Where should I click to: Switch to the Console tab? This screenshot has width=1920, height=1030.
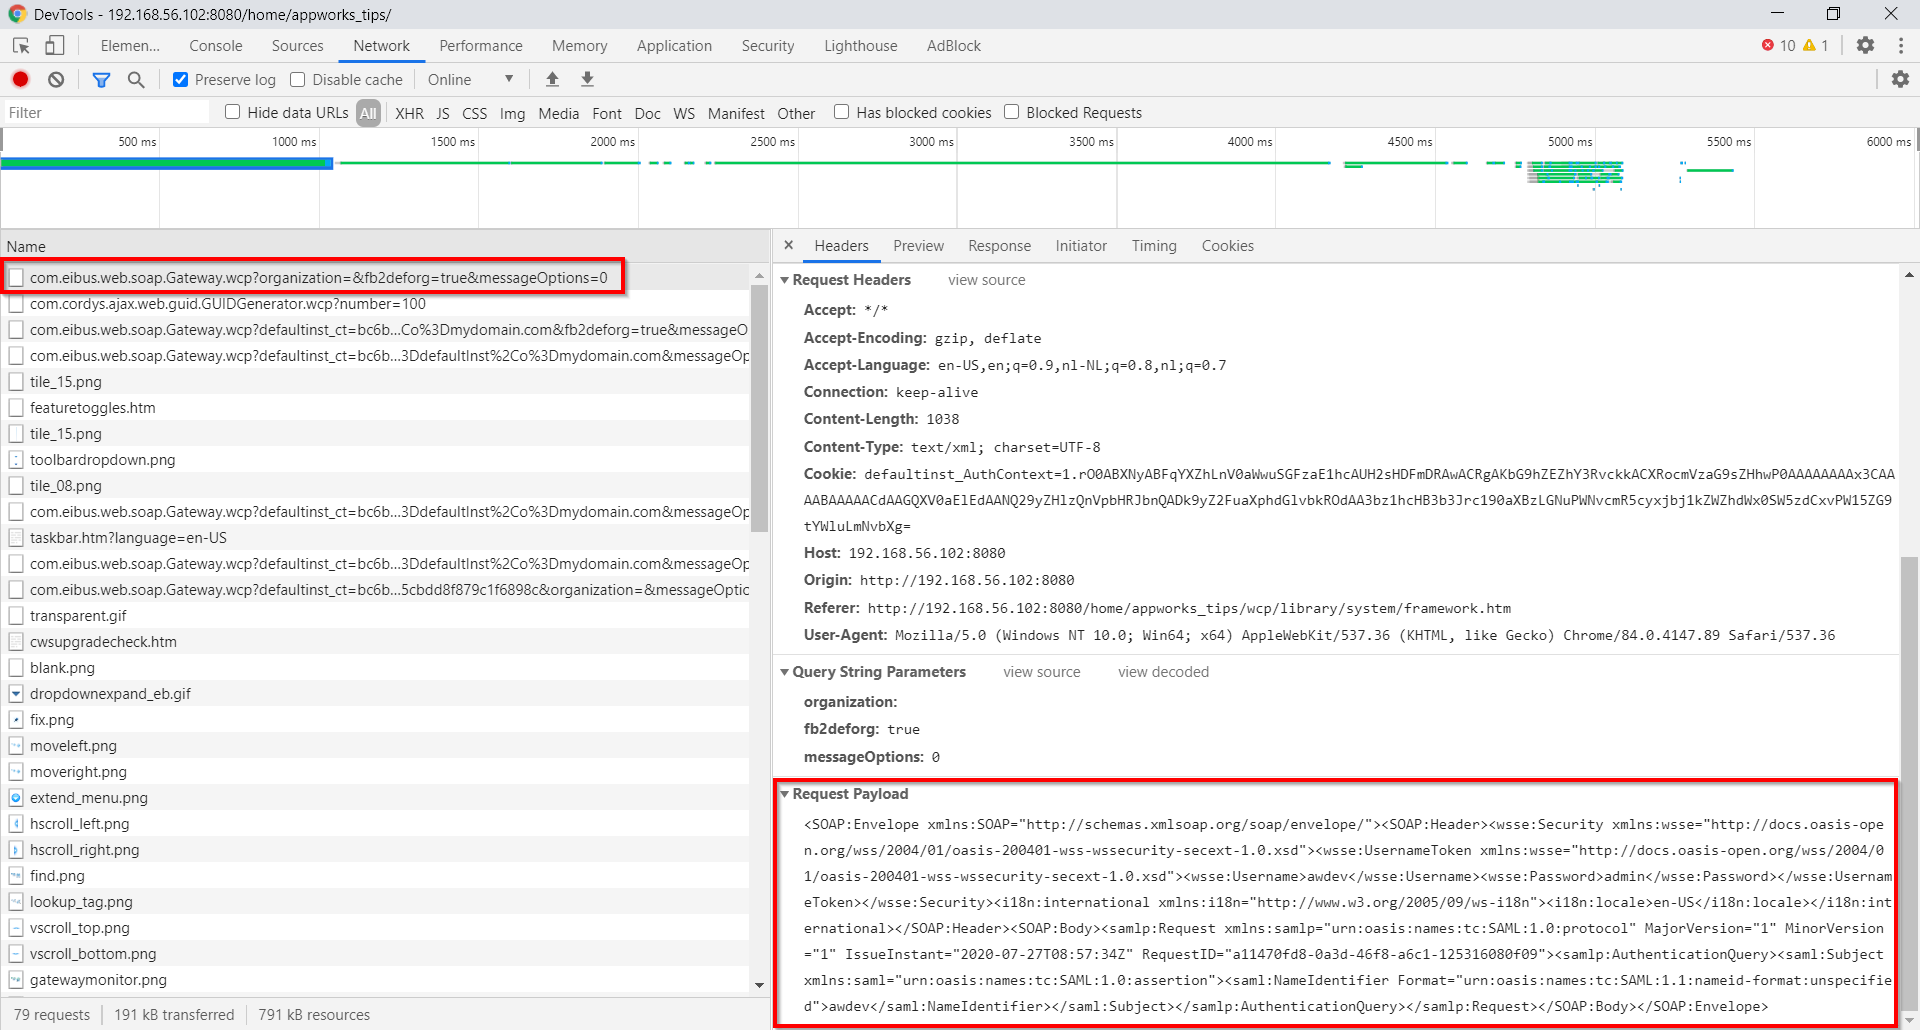click(215, 45)
